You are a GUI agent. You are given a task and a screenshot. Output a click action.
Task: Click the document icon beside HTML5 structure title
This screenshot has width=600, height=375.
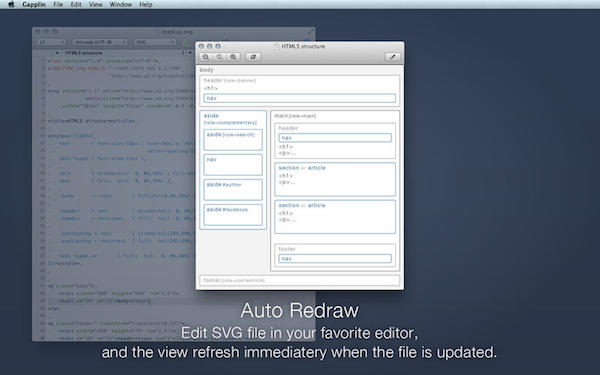(276, 47)
